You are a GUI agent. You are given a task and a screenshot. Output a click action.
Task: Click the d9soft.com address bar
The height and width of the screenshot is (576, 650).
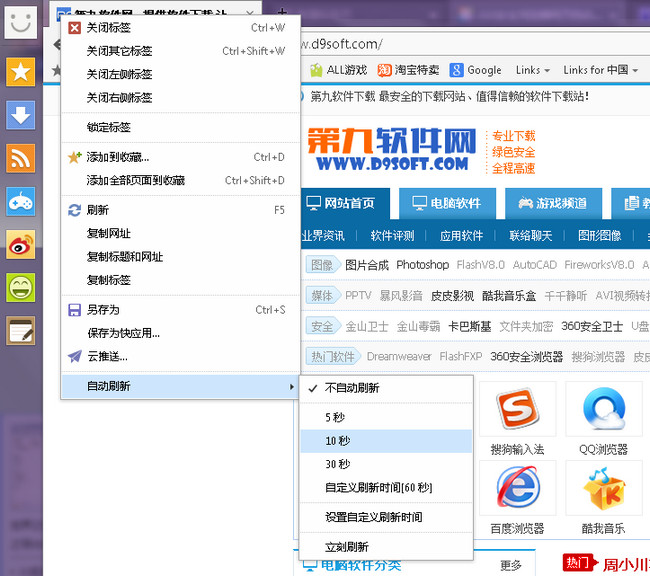tap(475, 44)
